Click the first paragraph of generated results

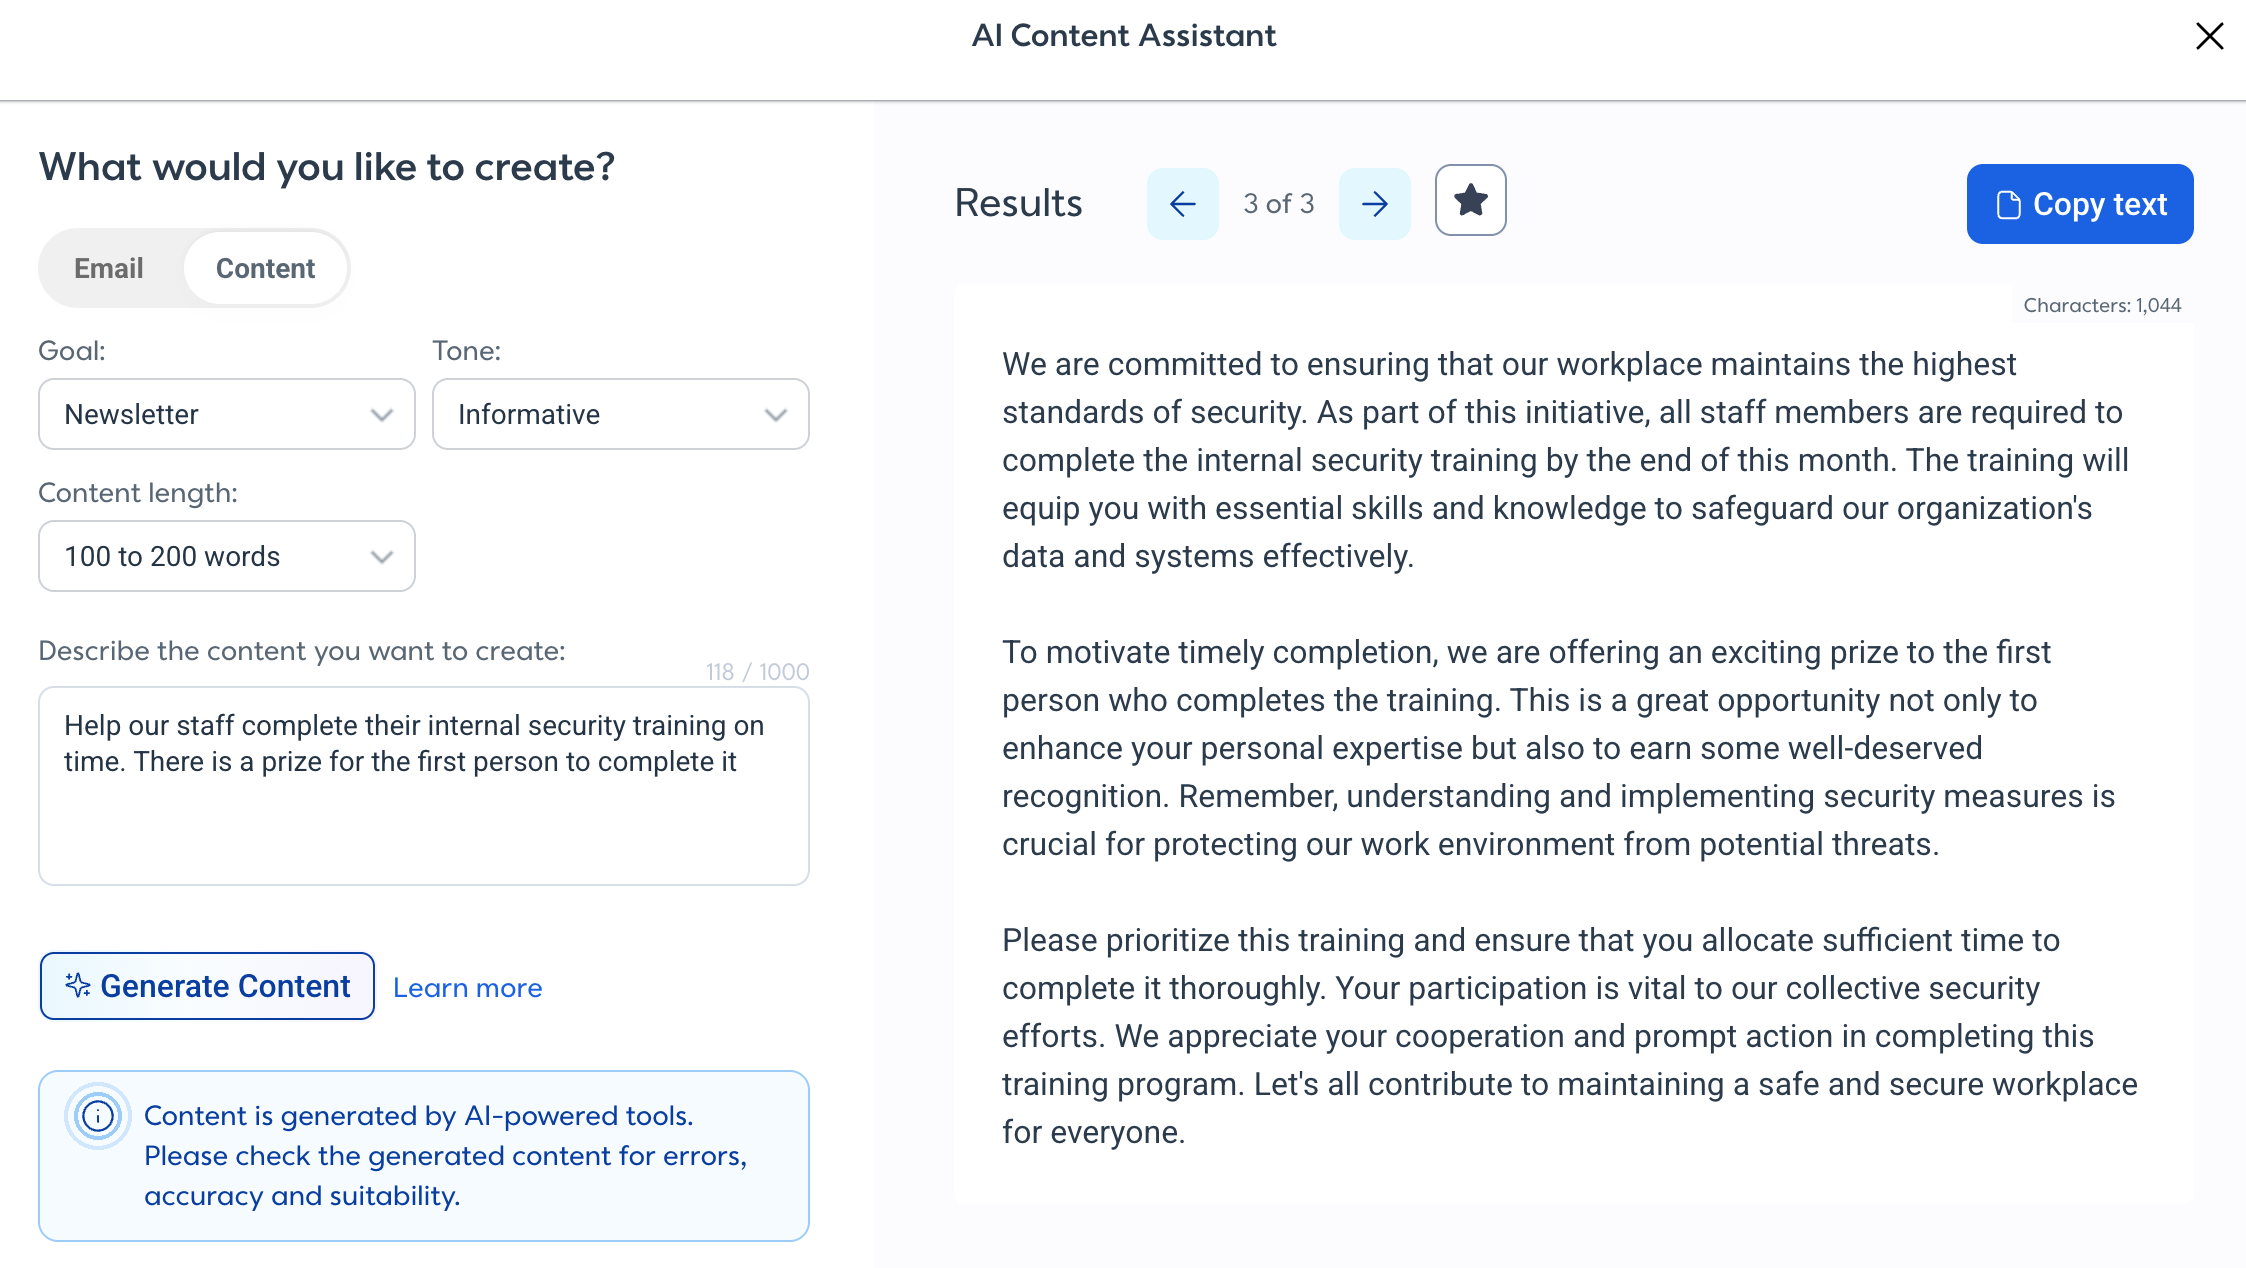1565,460
